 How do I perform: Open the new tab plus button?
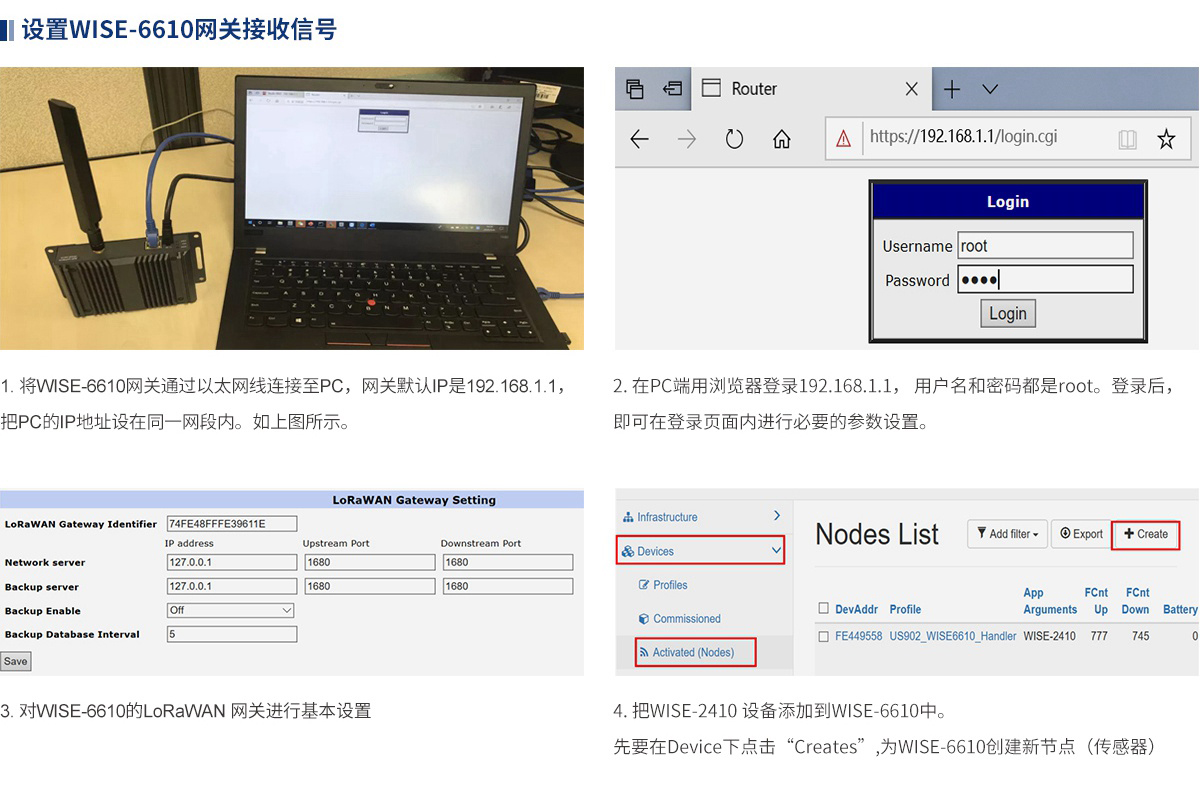click(x=952, y=89)
